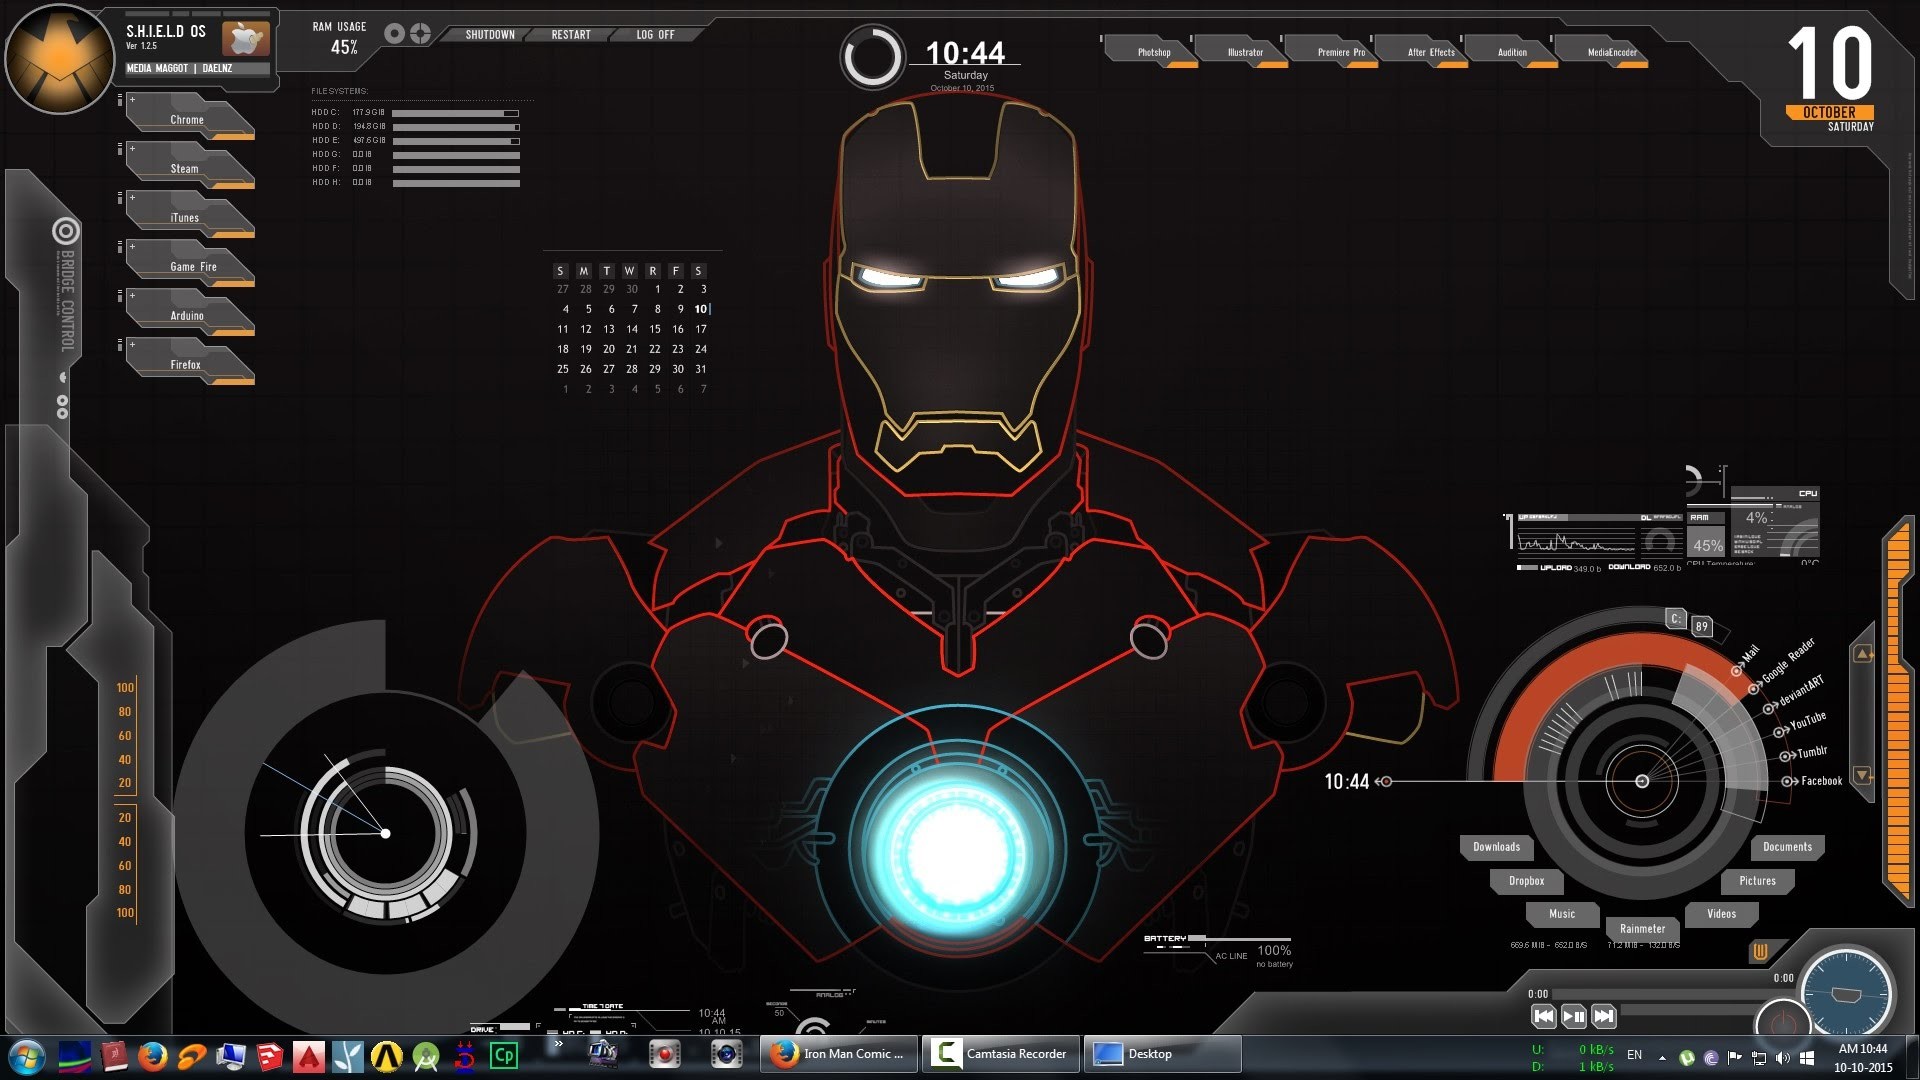Open Illustrator from top toolbar
This screenshot has height=1080, width=1920.
click(1244, 53)
